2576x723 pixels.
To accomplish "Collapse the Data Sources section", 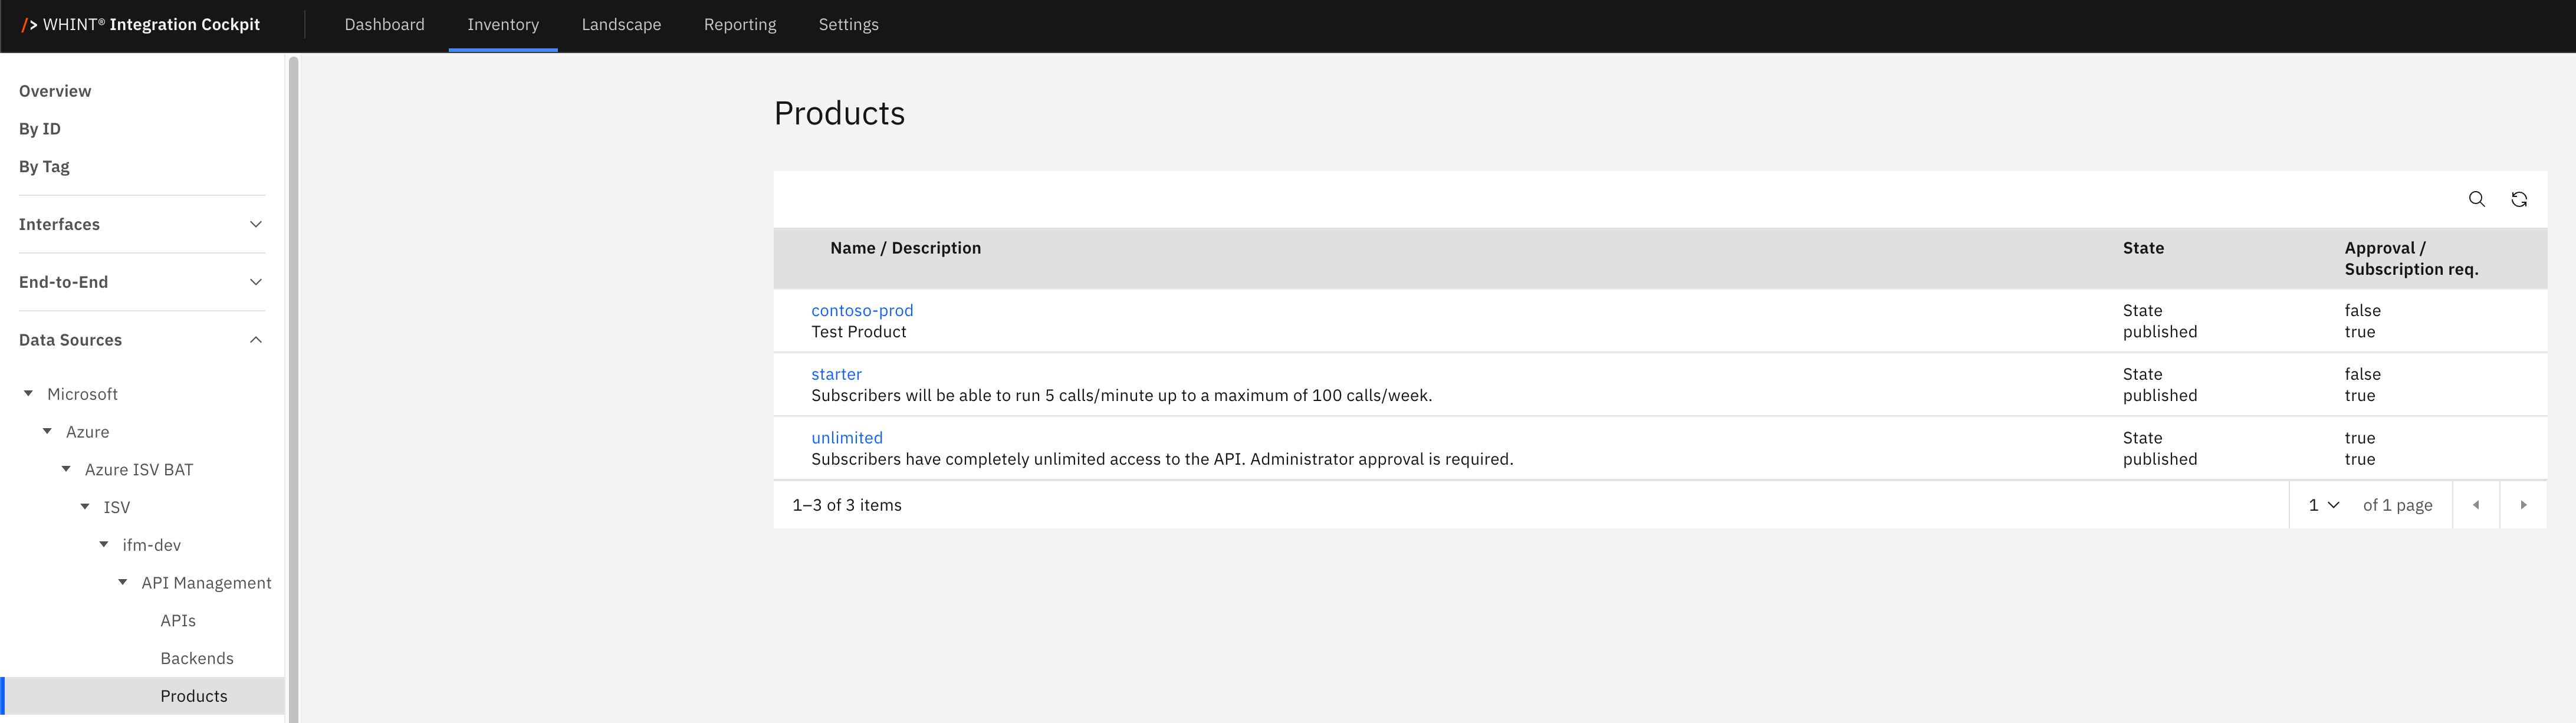I will 255,340.
